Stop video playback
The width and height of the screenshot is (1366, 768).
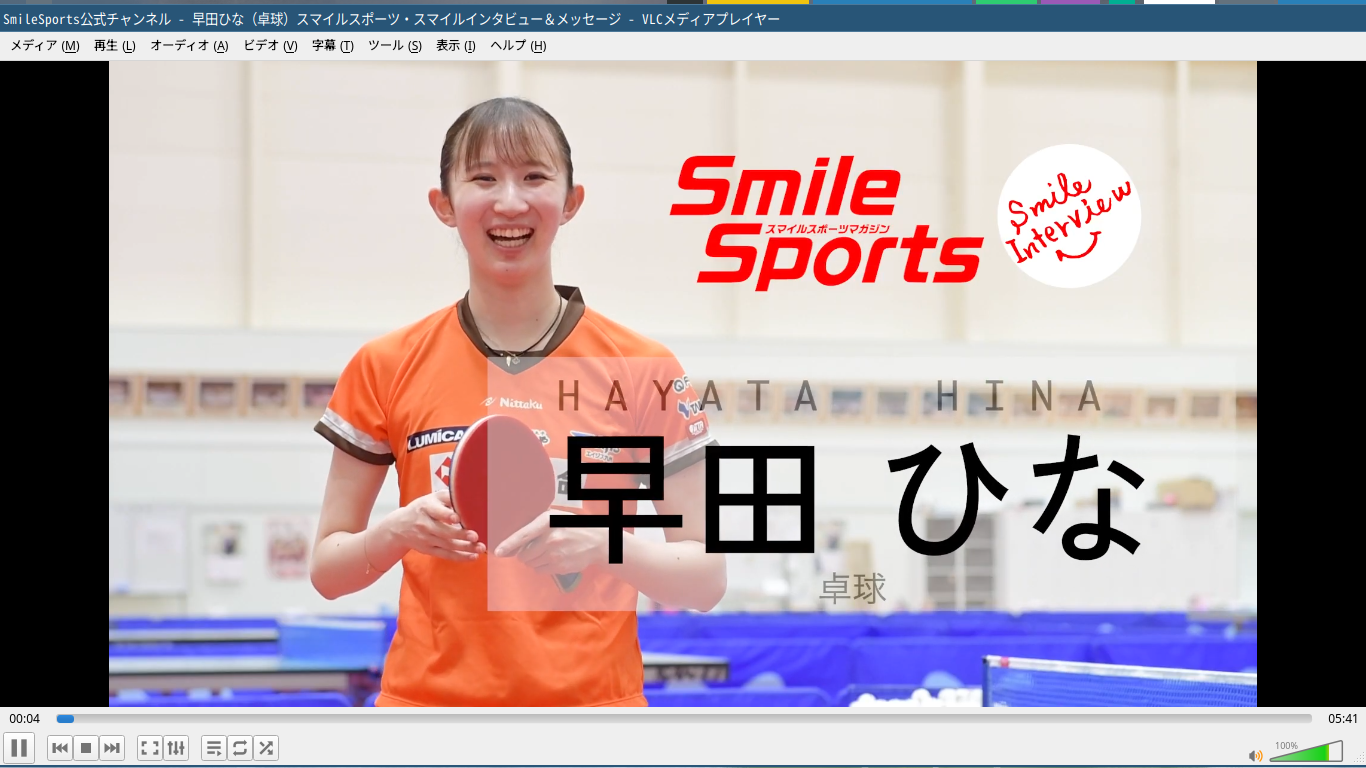[x=86, y=748]
